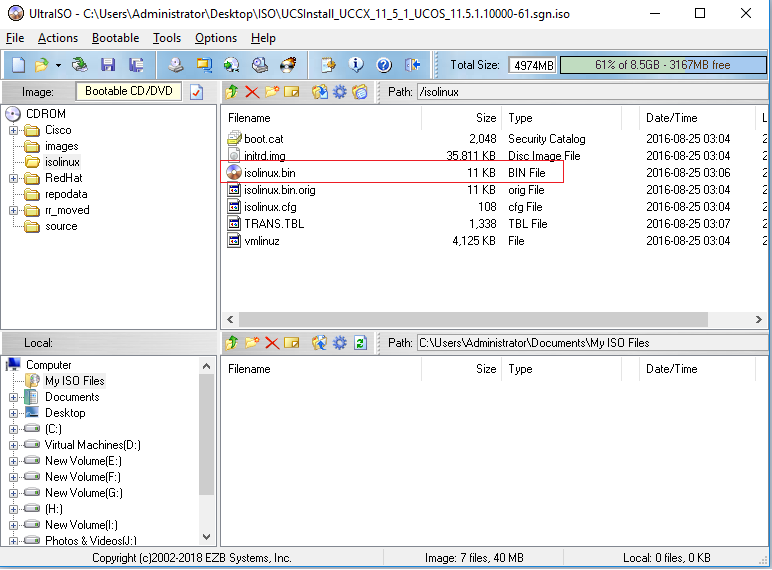
Task: Select the source folder in tree
Action: (61, 226)
